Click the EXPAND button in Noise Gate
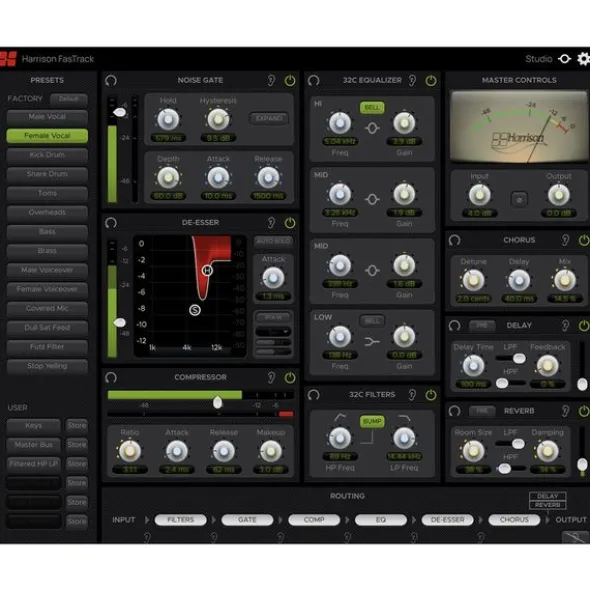The width and height of the screenshot is (590, 591). click(269, 119)
